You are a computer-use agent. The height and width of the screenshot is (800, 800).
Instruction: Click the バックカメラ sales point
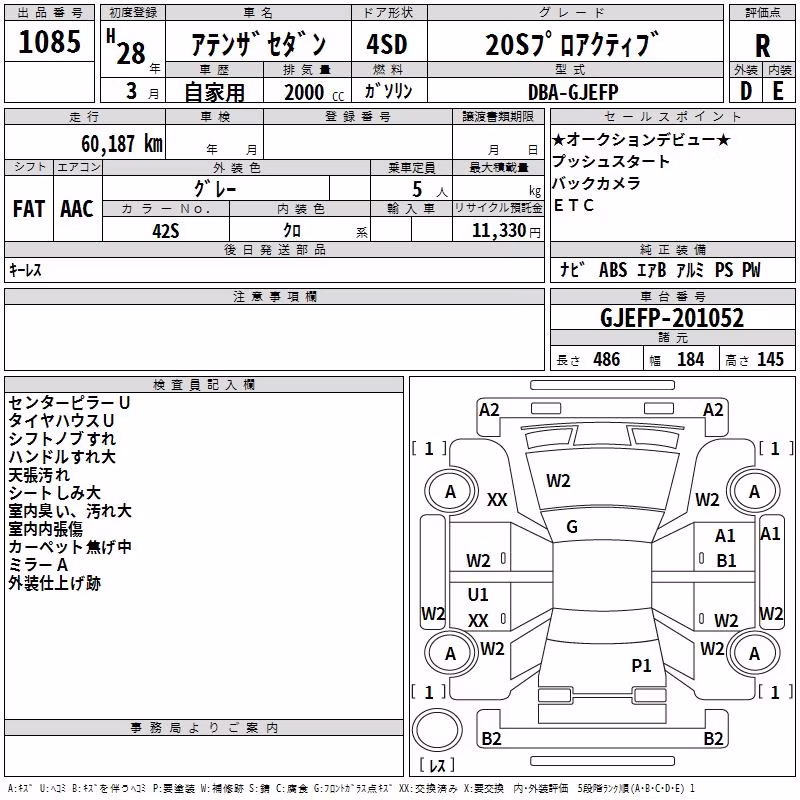(596, 183)
